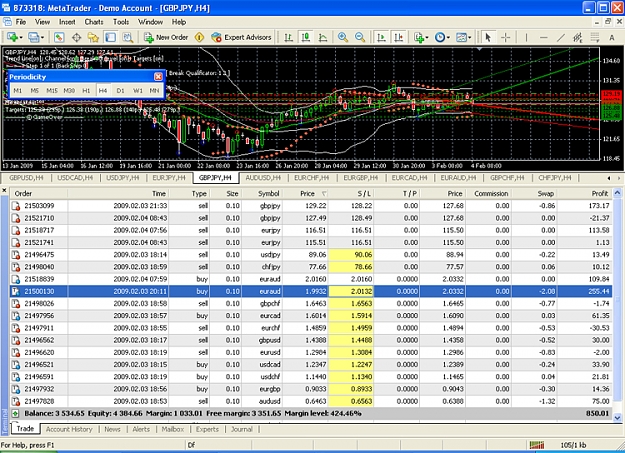
Task: Open the Charts menu
Action: [x=94, y=22]
